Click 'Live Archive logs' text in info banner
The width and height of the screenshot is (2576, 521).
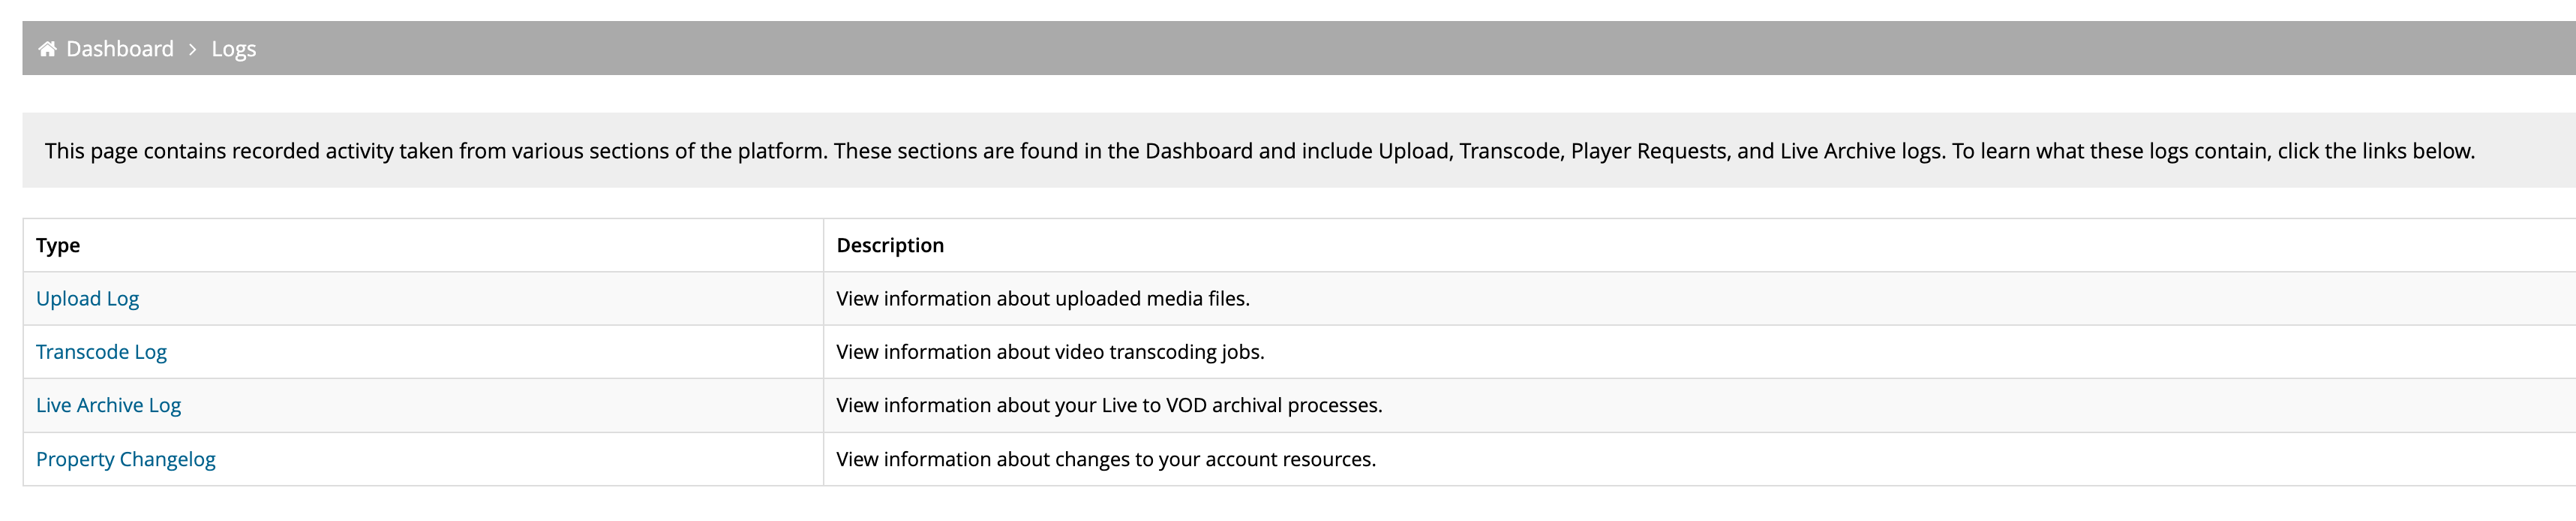pos(1861,151)
